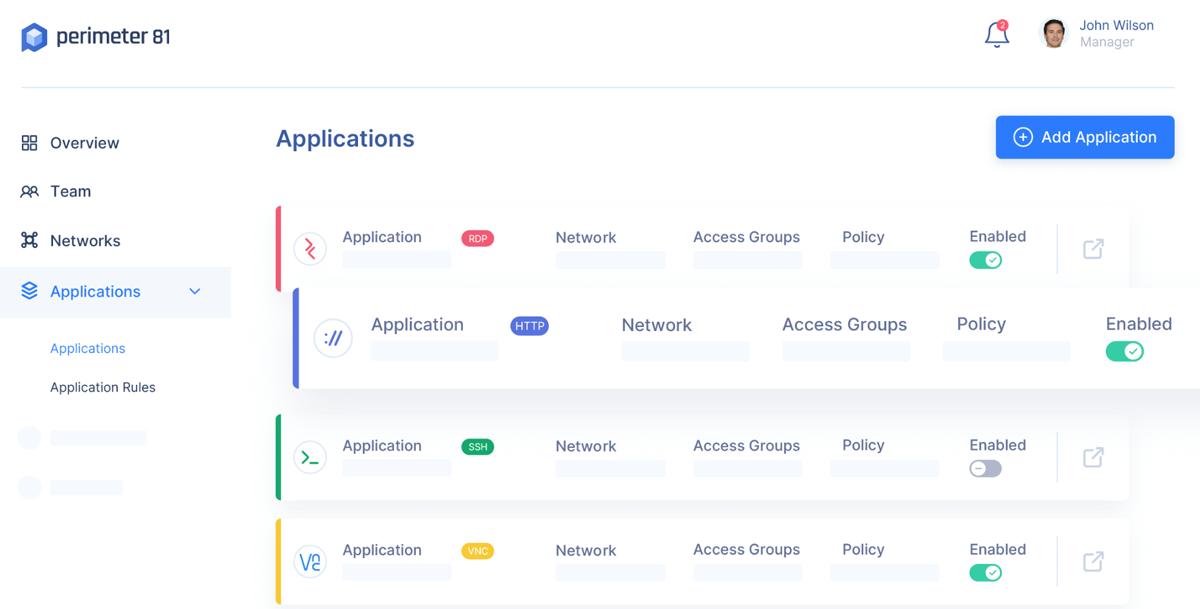Viewport: 1200px width, 609px height.
Task: Disable the HTTP application toggle
Action: click(1125, 351)
